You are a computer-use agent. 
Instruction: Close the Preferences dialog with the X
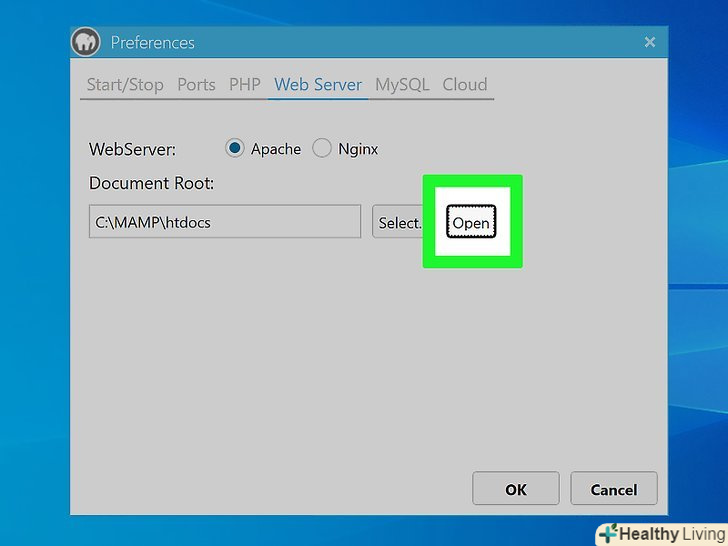pyautogui.click(x=650, y=42)
